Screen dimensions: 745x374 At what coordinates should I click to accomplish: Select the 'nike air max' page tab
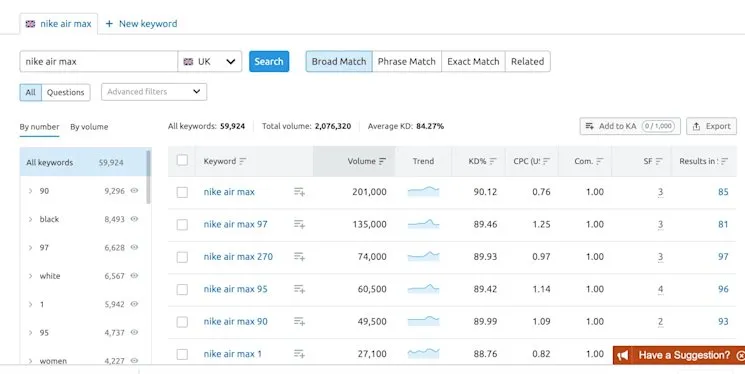point(58,24)
